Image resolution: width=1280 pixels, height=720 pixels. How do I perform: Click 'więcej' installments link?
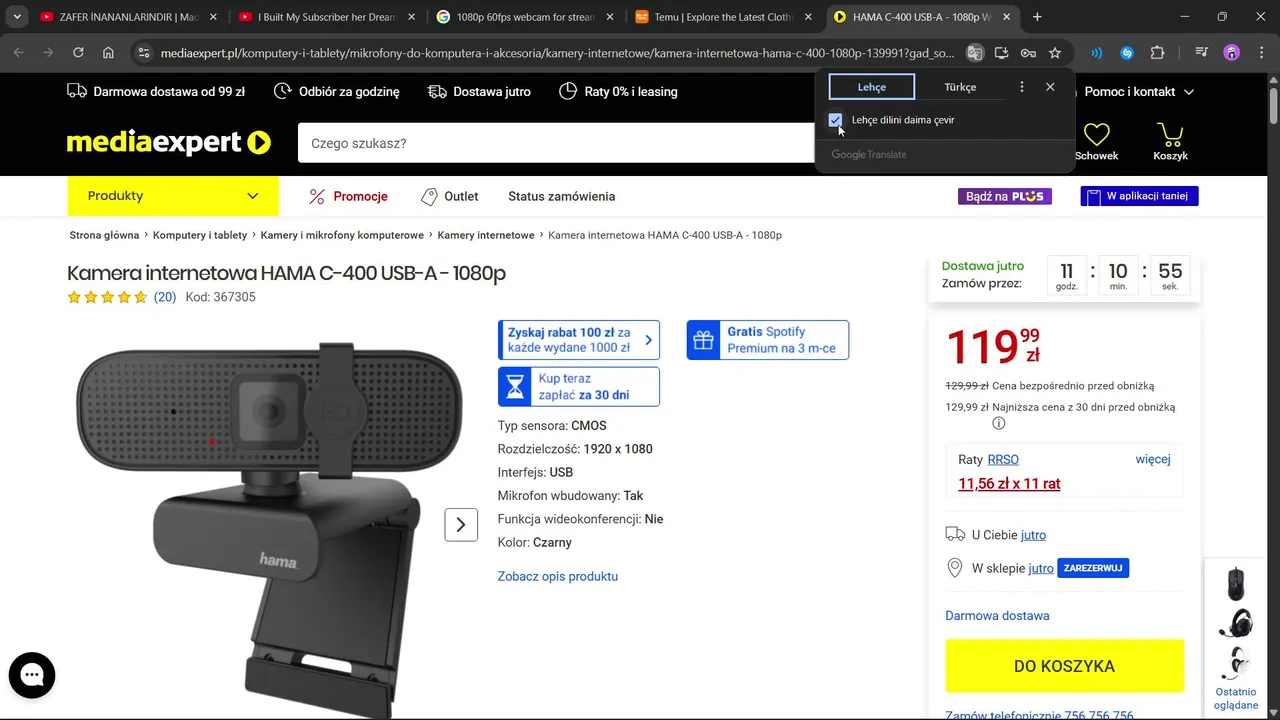[1153, 459]
